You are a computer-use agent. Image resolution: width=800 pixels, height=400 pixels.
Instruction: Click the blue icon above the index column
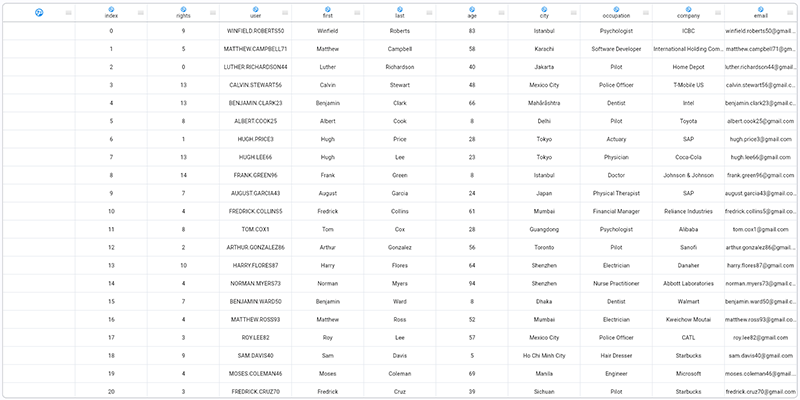[x=111, y=9]
